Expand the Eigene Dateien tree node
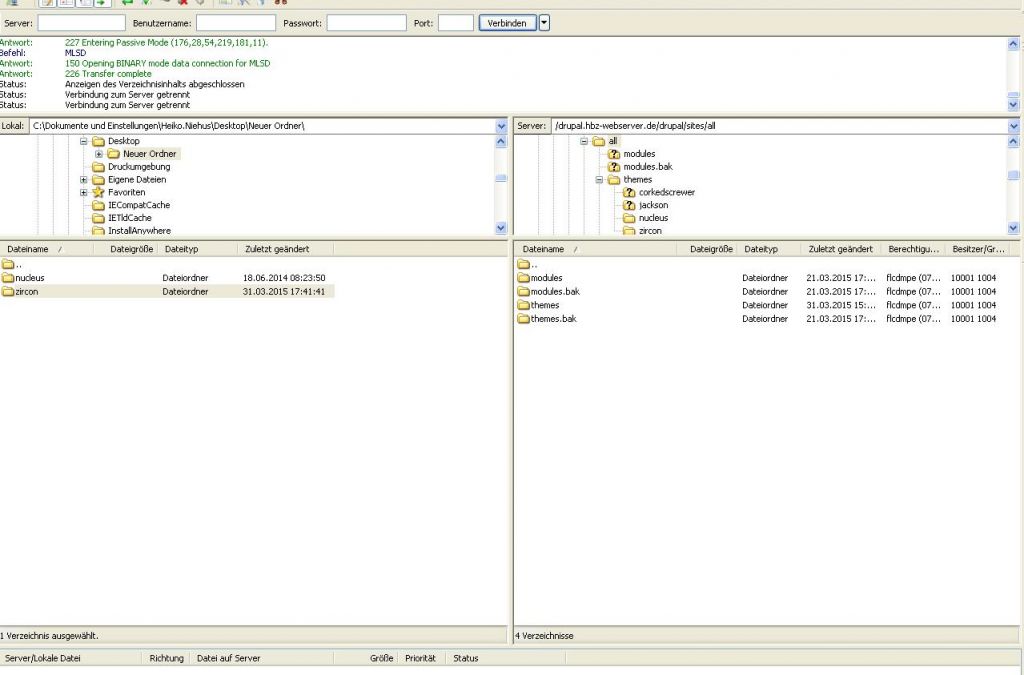Viewport: 1024px width, 675px height. click(84, 180)
